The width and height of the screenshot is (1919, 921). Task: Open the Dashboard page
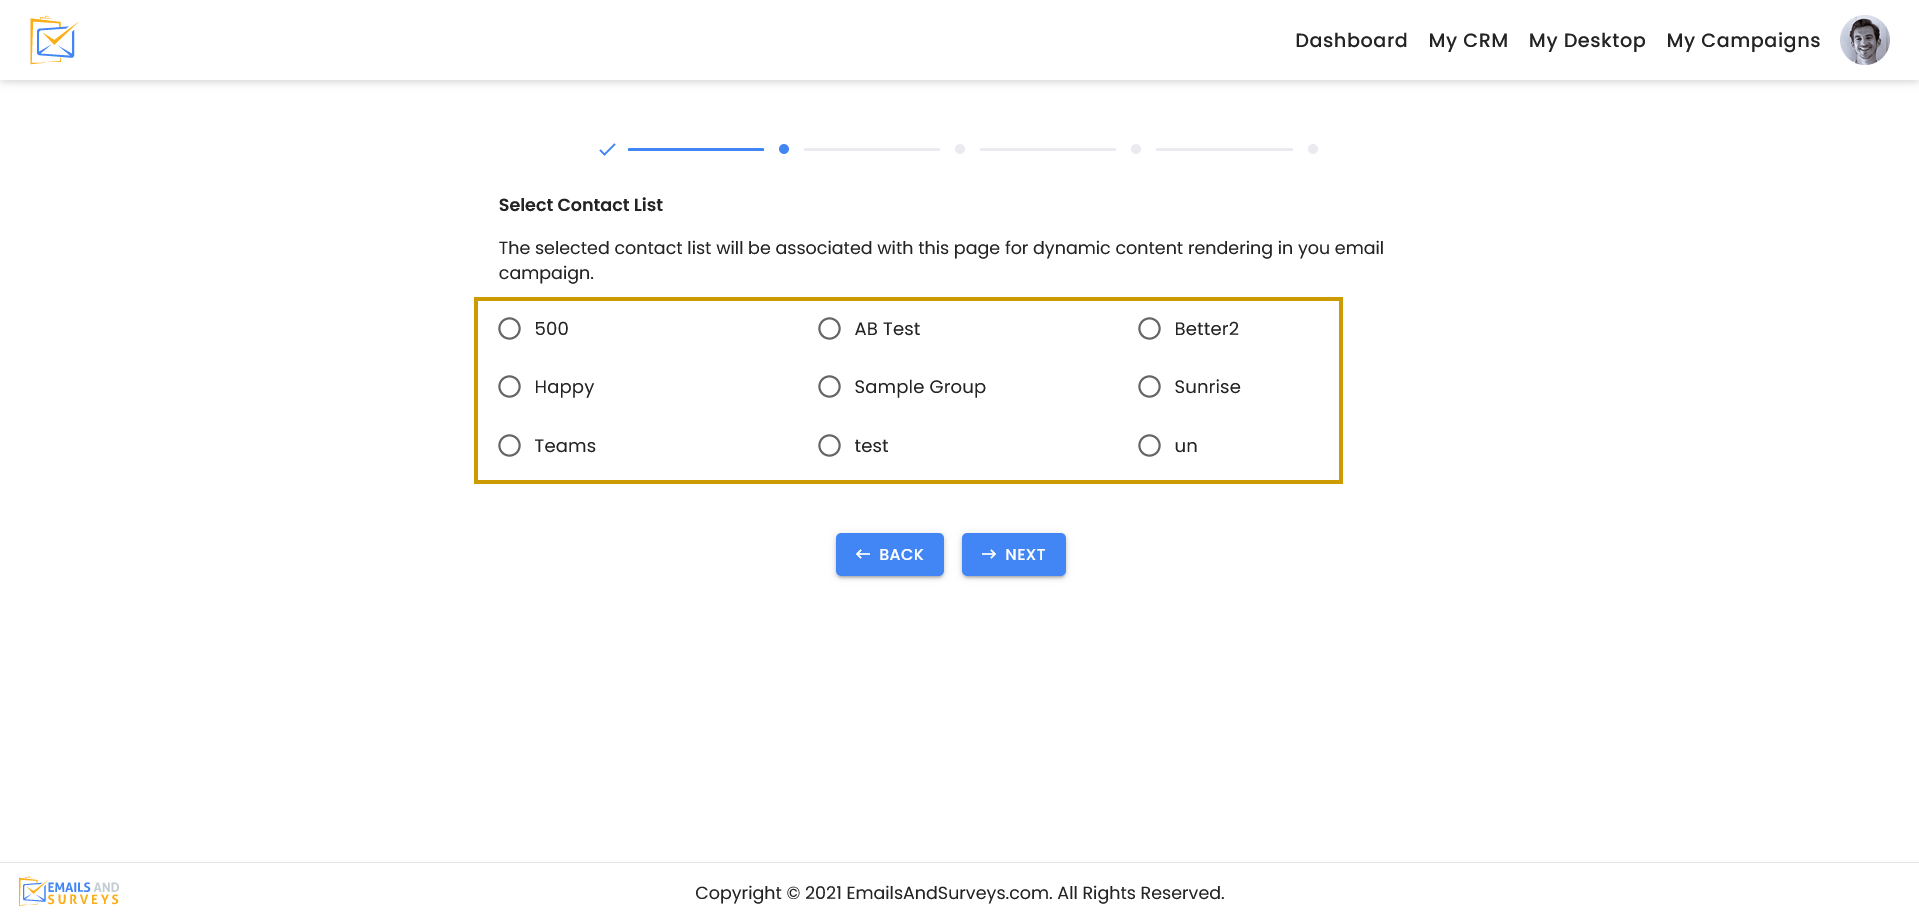1350,40
